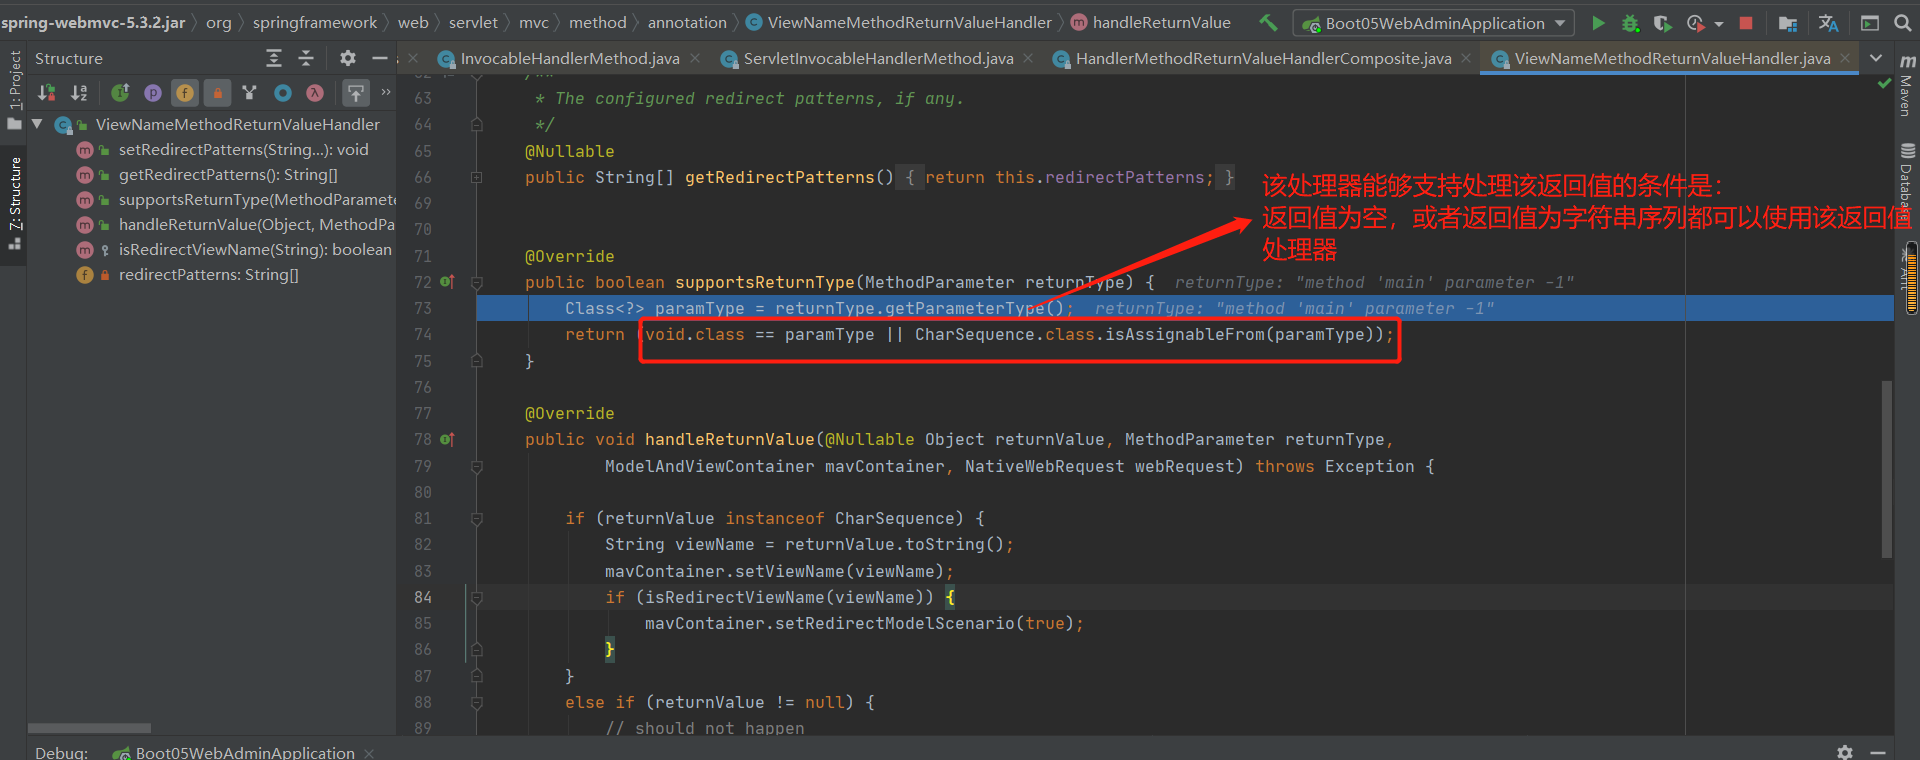Expand all nodes in Structure panel
The width and height of the screenshot is (1920, 760).
[273, 58]
